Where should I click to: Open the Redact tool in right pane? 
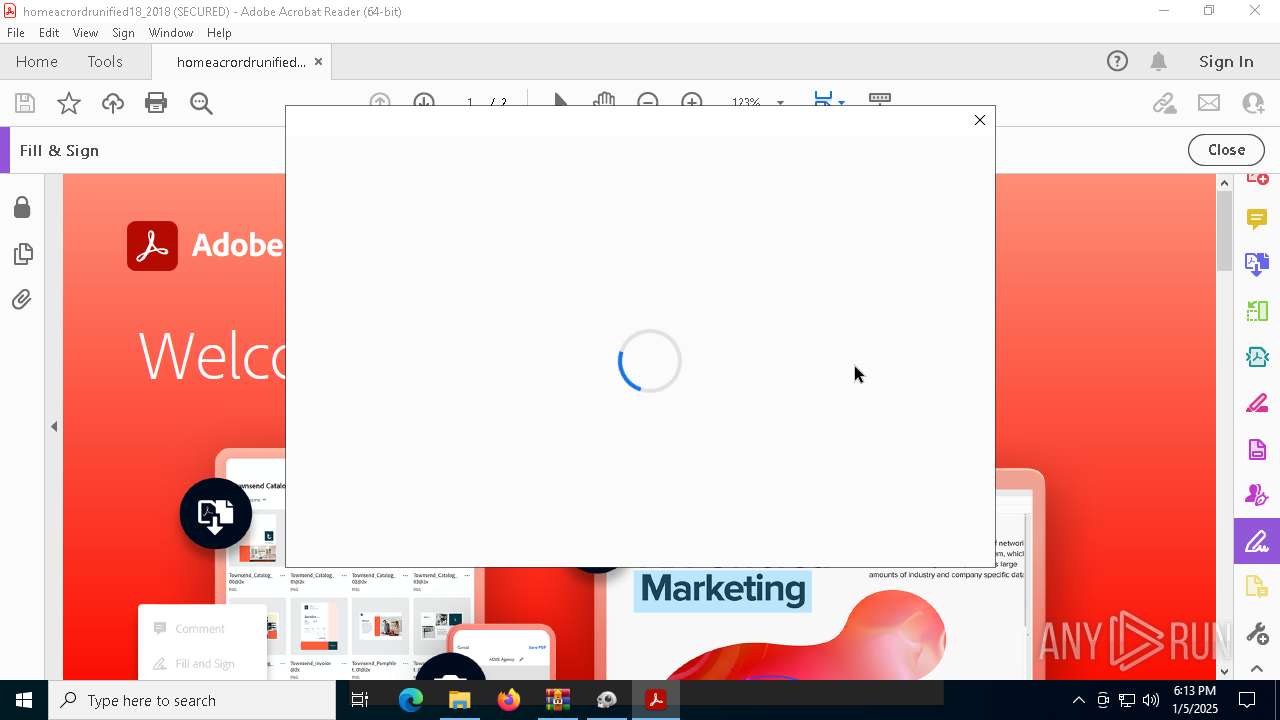coord(1257,403)
